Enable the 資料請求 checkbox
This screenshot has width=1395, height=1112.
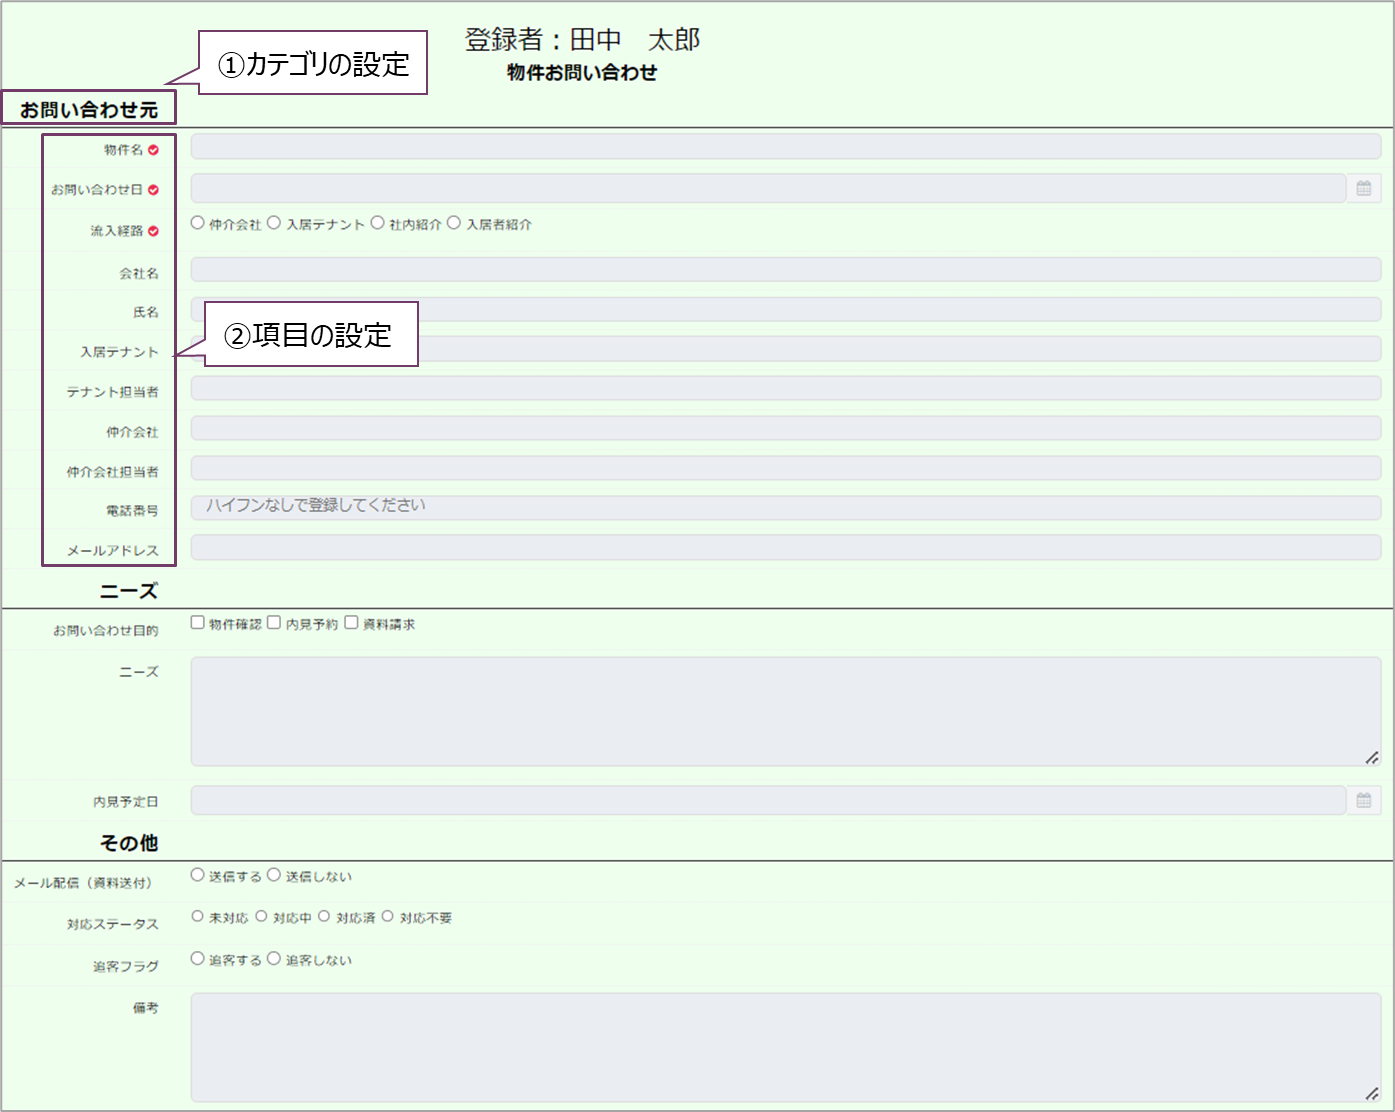pyautogui.click(x=351, y=622)
